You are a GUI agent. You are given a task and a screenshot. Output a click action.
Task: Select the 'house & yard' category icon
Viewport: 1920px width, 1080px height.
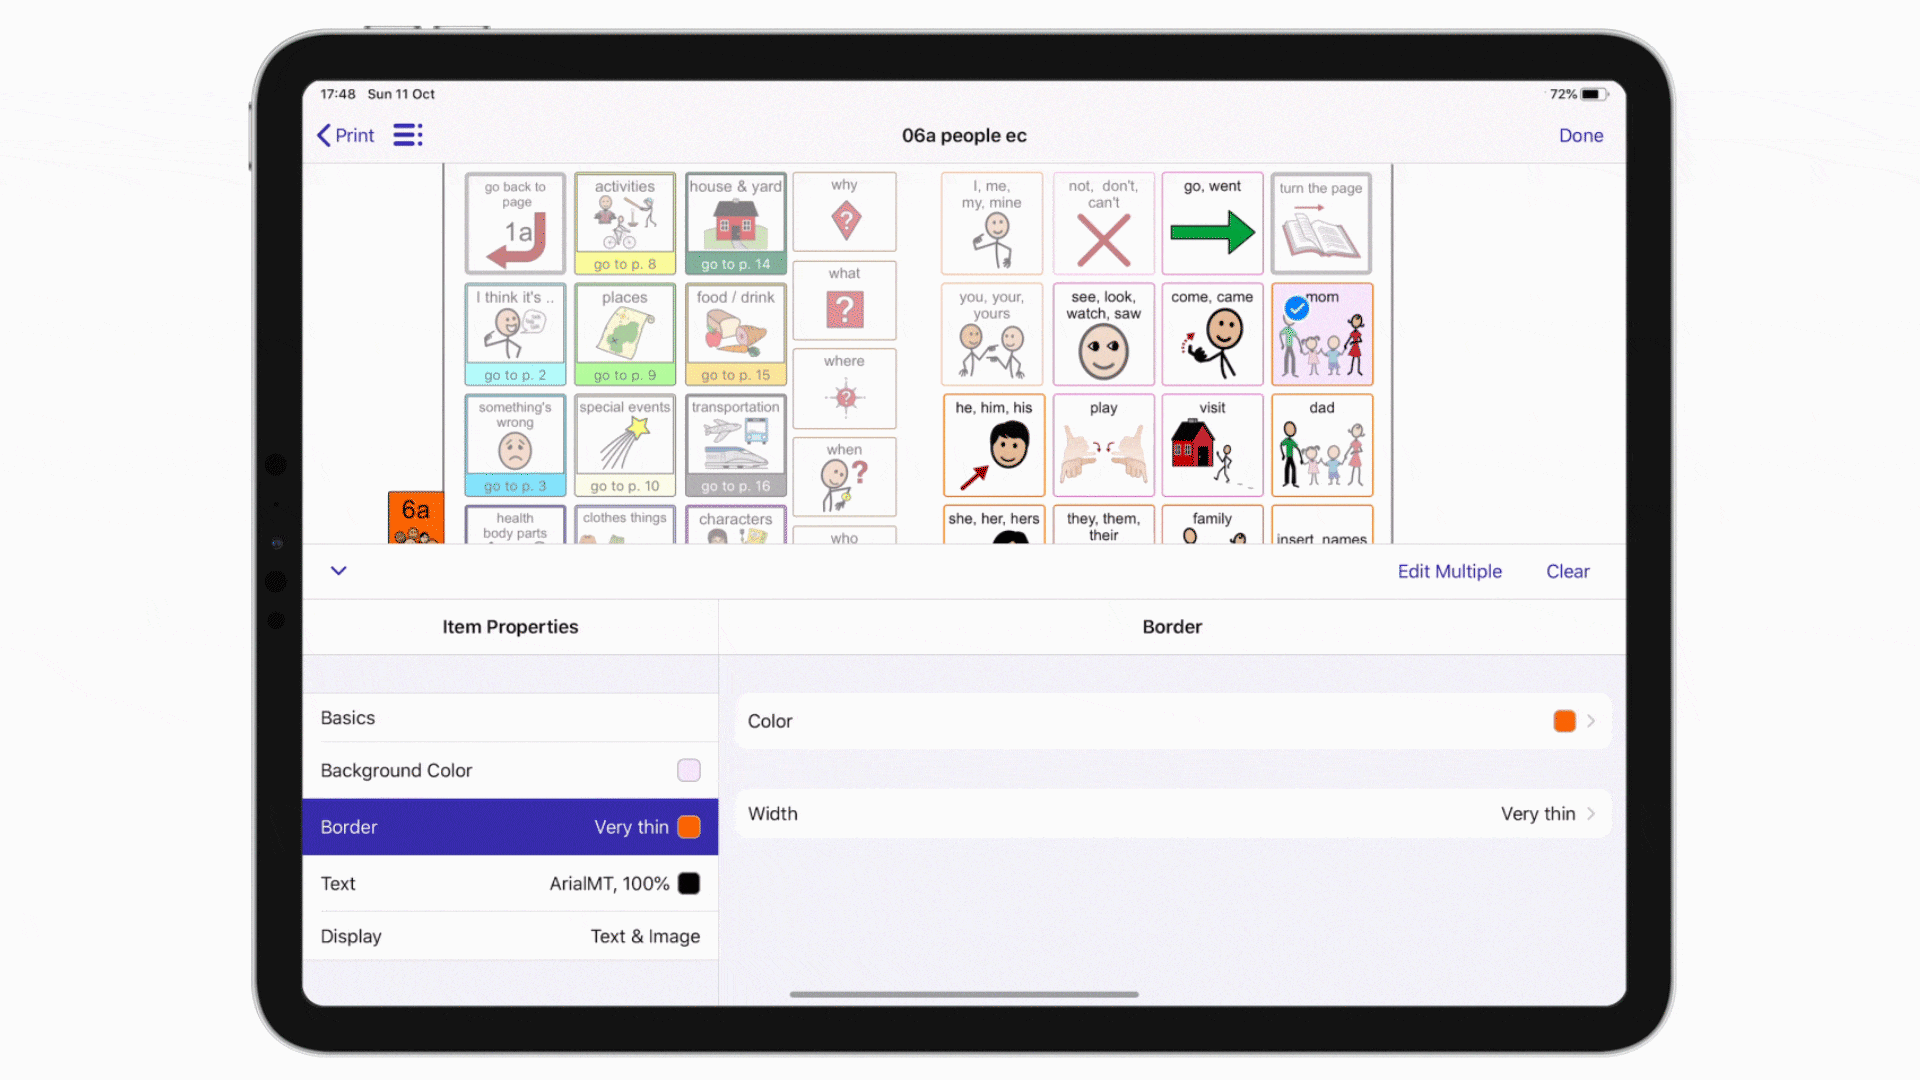733,224
